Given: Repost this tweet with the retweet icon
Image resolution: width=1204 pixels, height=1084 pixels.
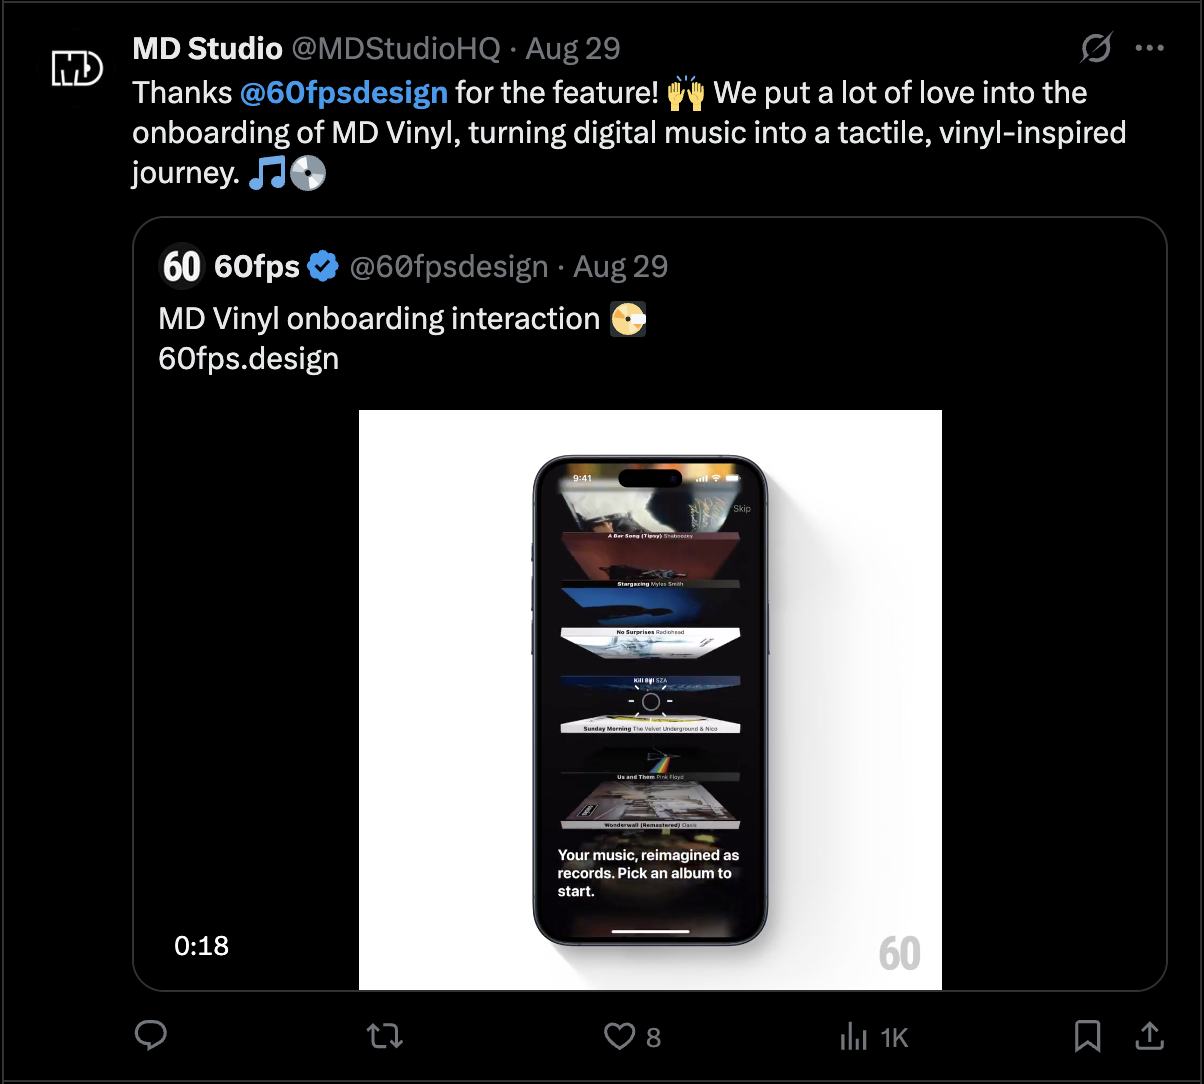Looking at the screenshot, I should (x=385, y=1036).
